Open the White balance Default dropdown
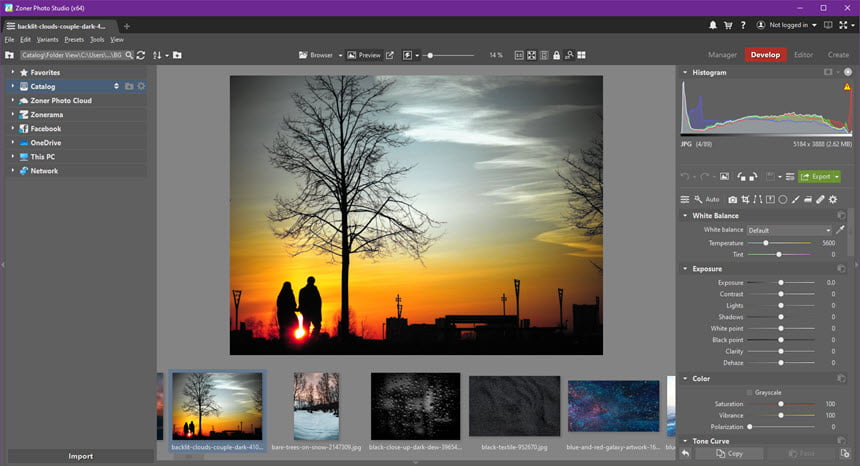 [x=789, y=230]
